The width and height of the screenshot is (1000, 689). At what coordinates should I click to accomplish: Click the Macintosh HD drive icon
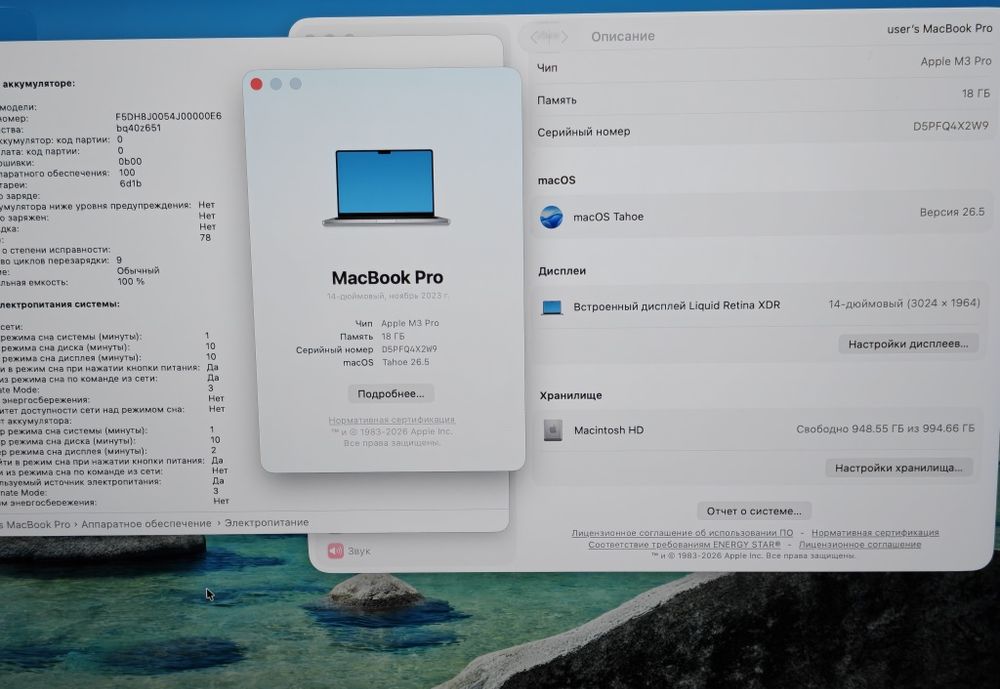click(x=553, y=431)
